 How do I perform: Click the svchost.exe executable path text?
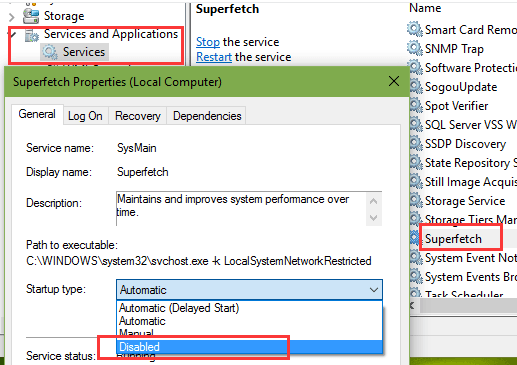199,261
